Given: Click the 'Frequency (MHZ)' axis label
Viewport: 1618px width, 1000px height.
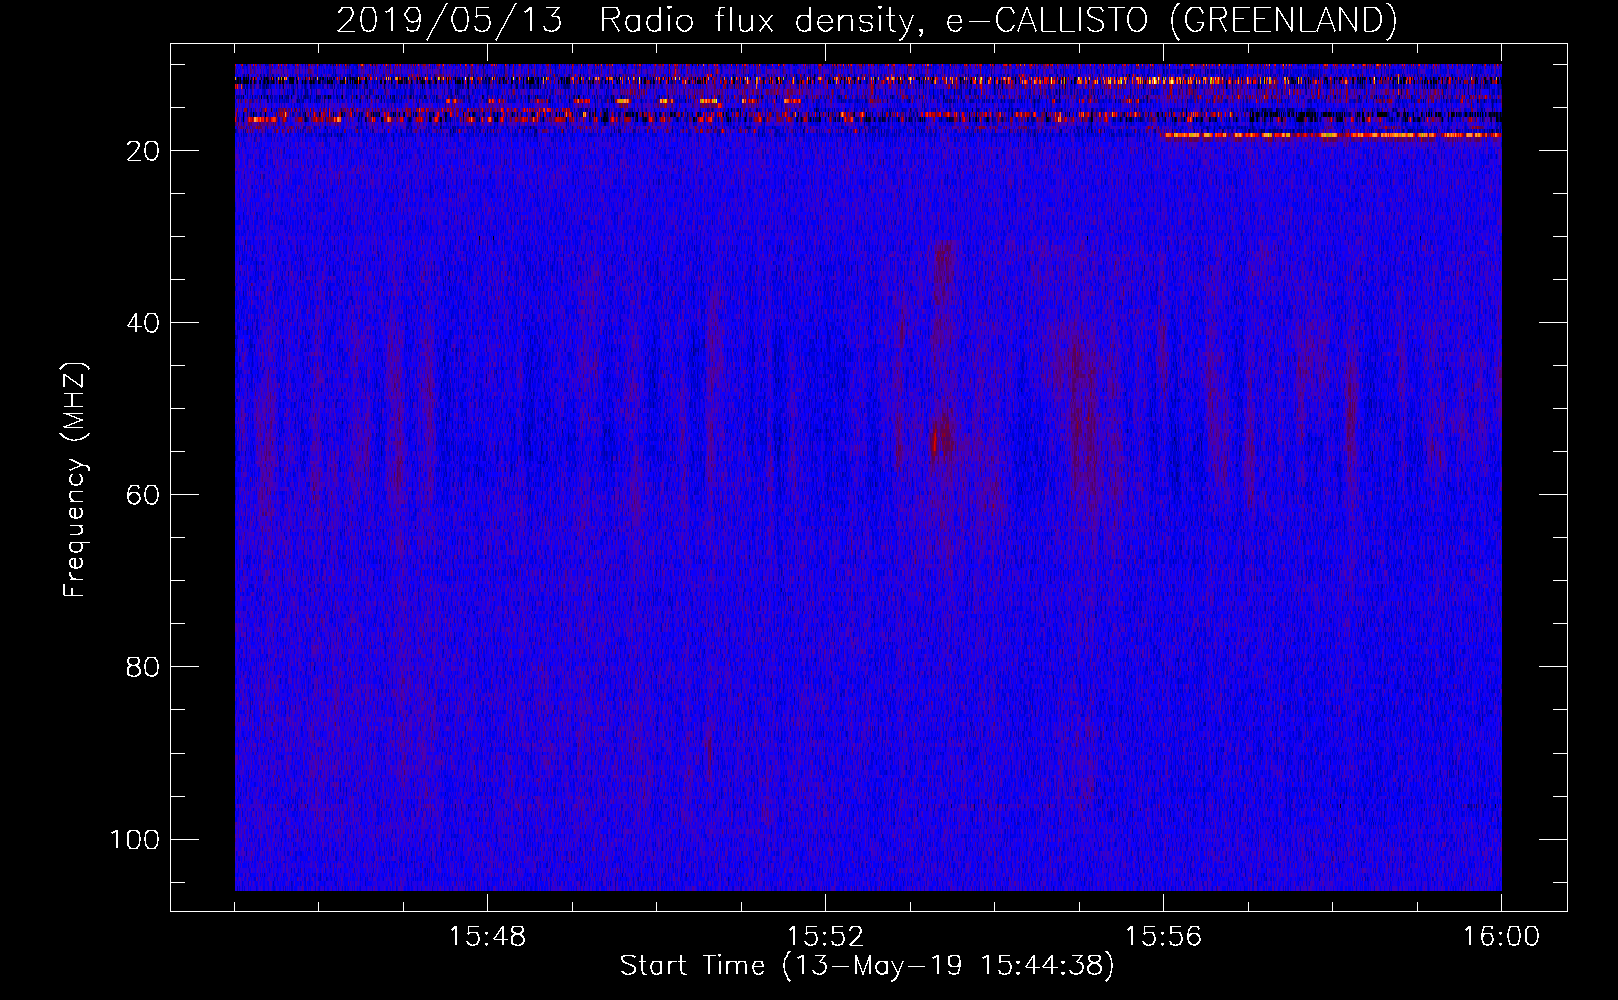Looking at the screenshot, I should pyautogui.click(x=75, y=480).
